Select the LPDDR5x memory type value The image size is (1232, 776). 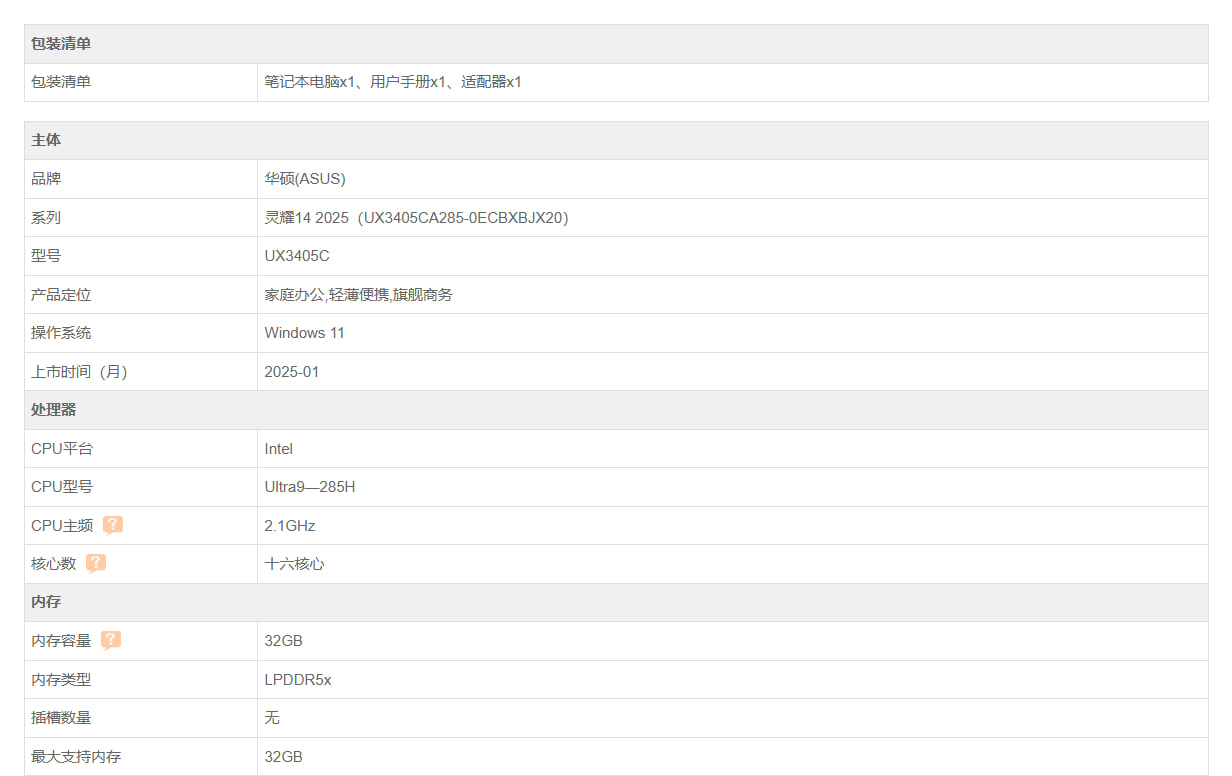coord(298,680)
